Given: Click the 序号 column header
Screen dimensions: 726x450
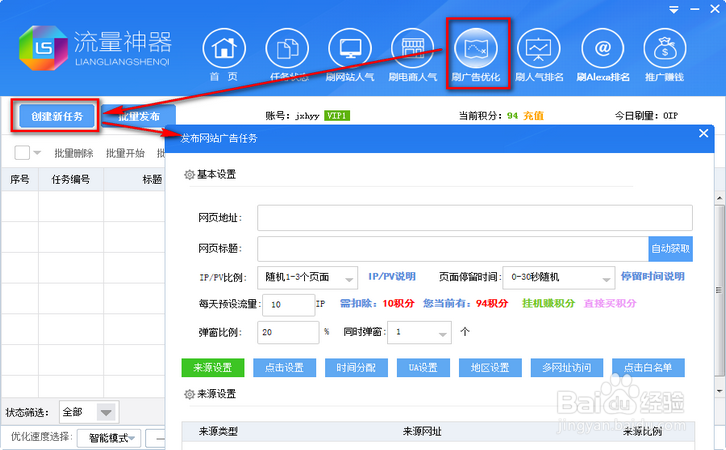Looking at the screenshot, I should pyautogui.click(x=19, y=180).
